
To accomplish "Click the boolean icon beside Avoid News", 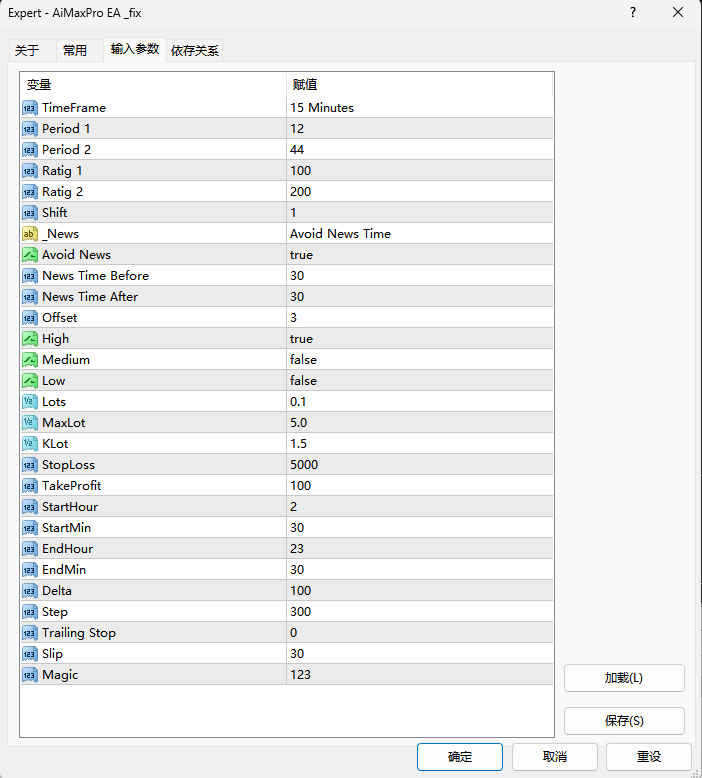I will [29, 255].
